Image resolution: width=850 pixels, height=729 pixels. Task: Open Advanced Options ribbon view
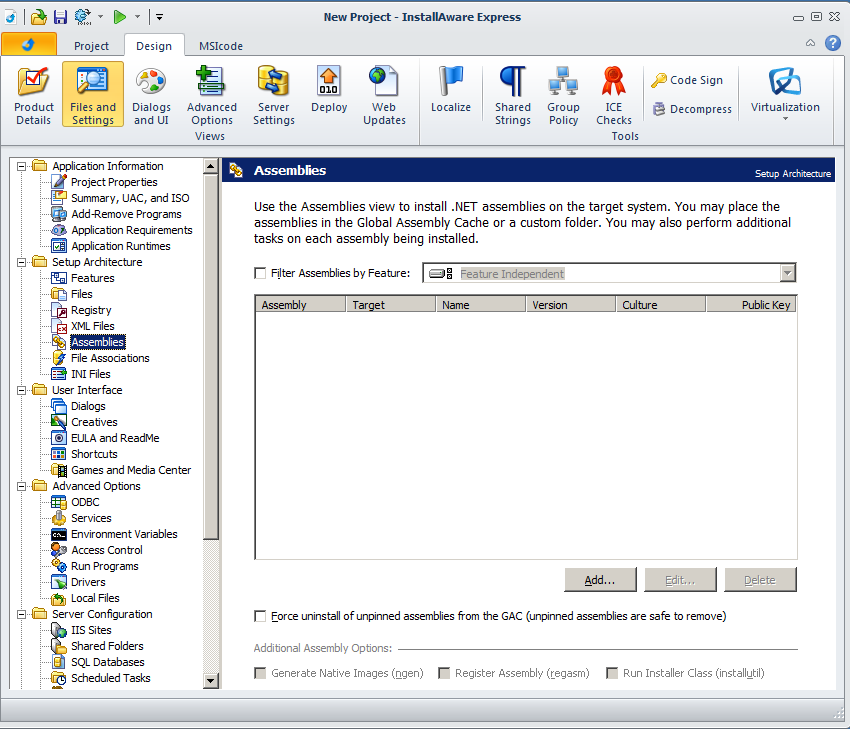coord(211,95)
